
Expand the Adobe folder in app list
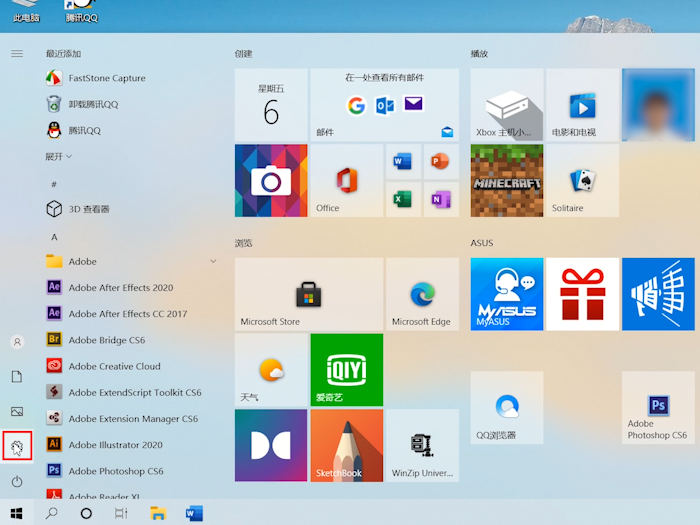pyautogui.click(x=213, y=262)
